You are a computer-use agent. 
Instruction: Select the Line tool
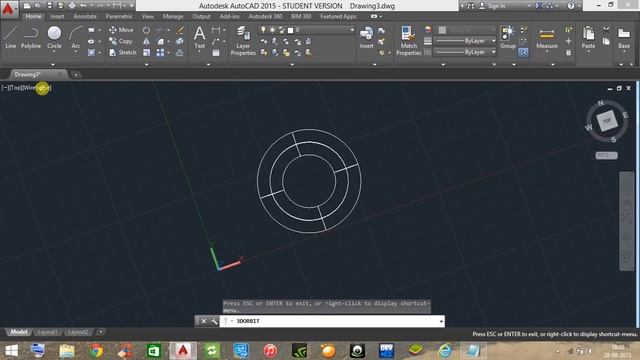tap(10, 37)
